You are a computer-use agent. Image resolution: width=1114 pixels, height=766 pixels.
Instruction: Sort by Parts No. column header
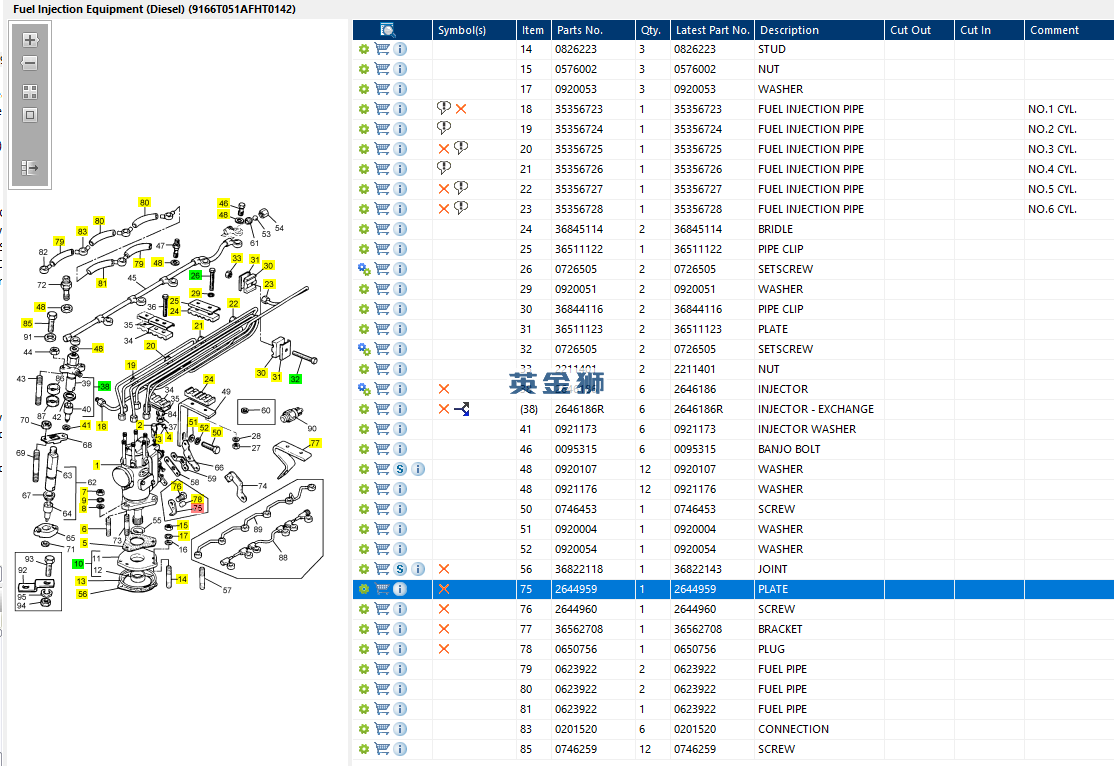(593, 30)
